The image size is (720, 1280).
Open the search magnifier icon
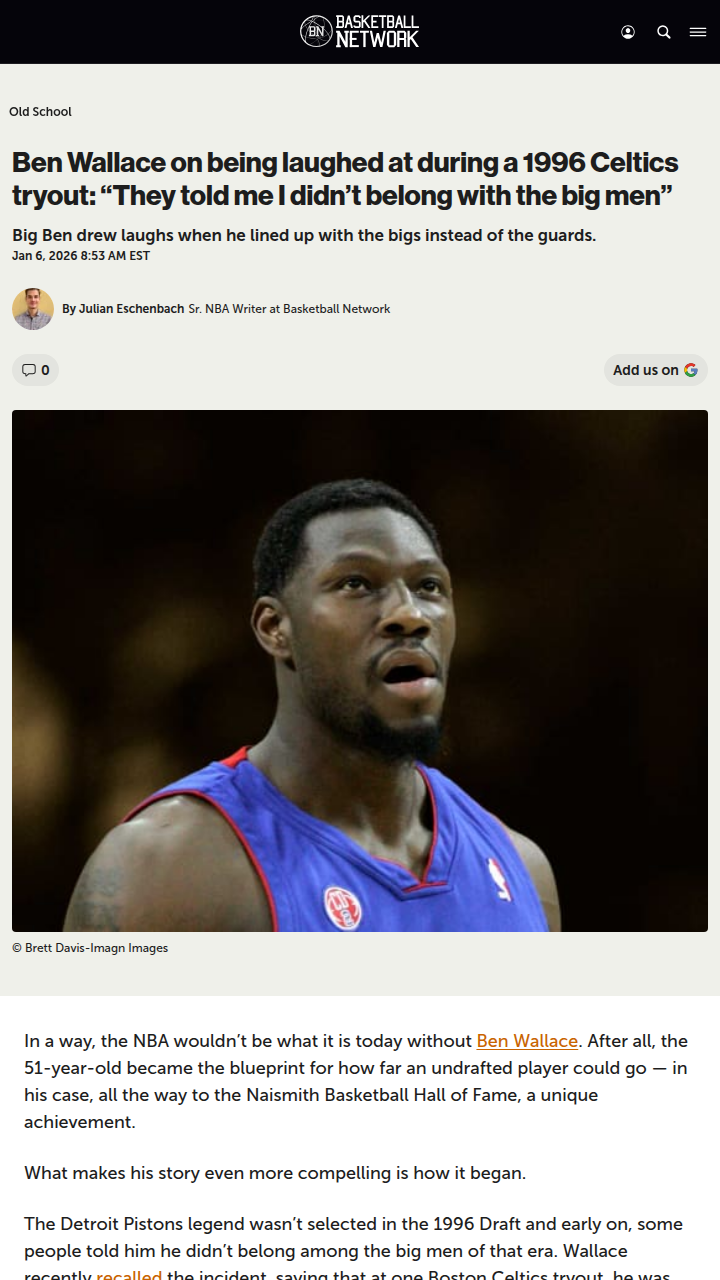(x=664, y=32)
